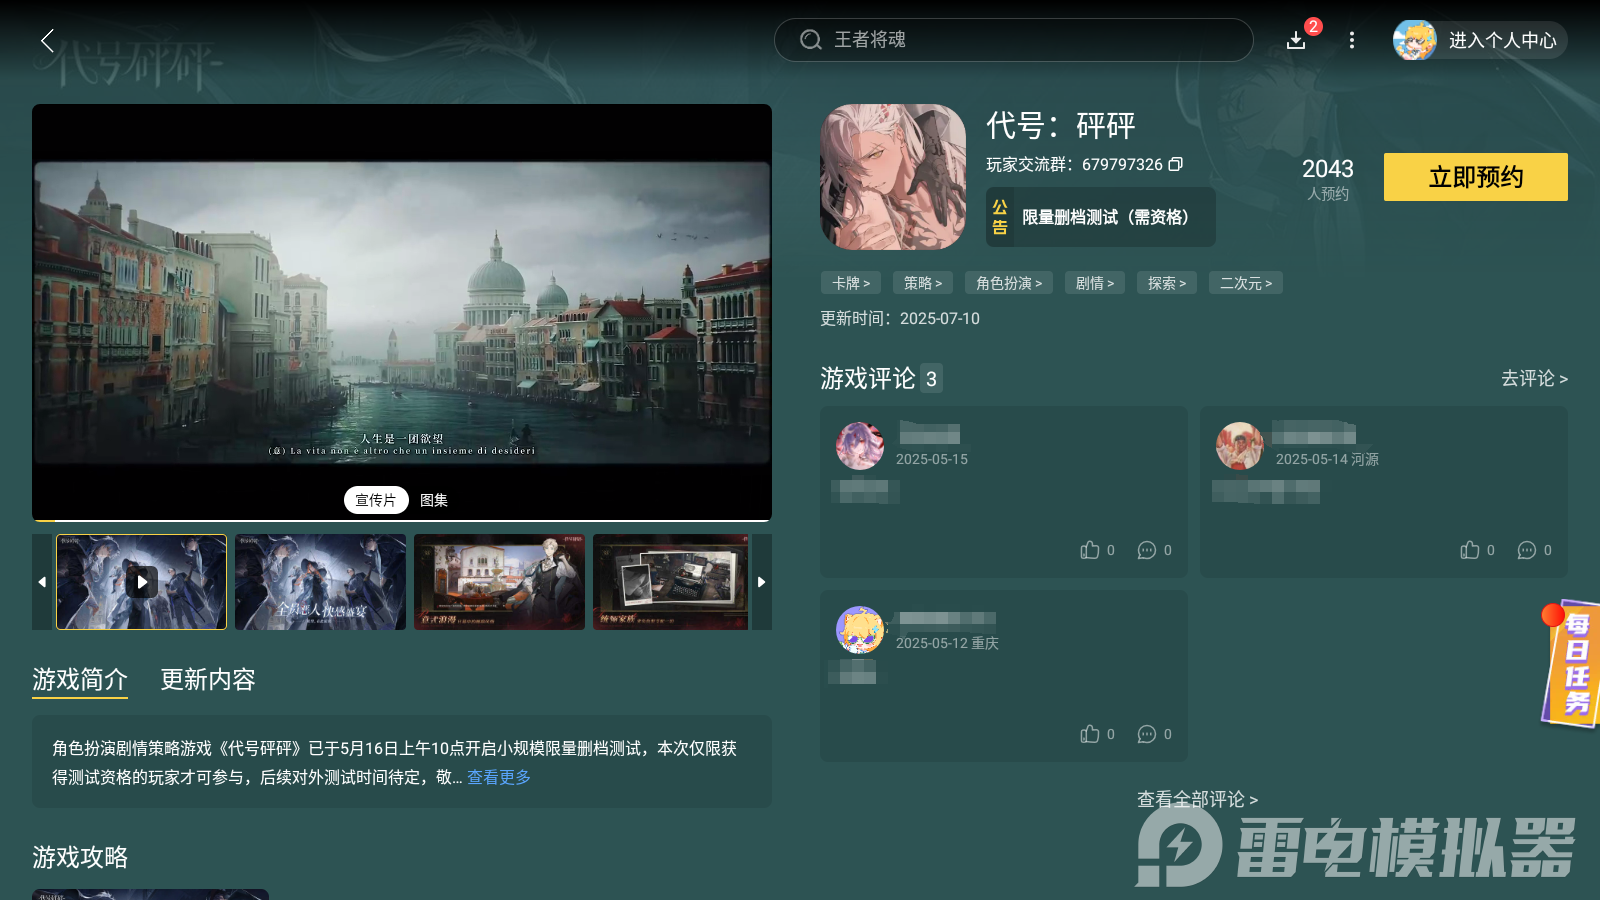View 2025-05-14 河源 reviewer's avatar
1600x900 pixels.
point(1240,446)
